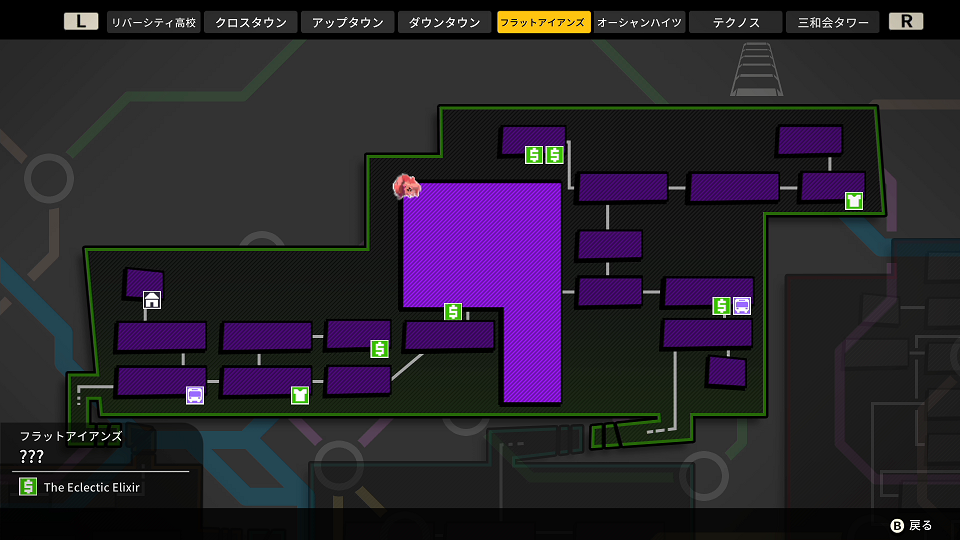Select the far northeast top room
Screen dimensions: 960x540
pyautogui.click(x=810, y=140)
